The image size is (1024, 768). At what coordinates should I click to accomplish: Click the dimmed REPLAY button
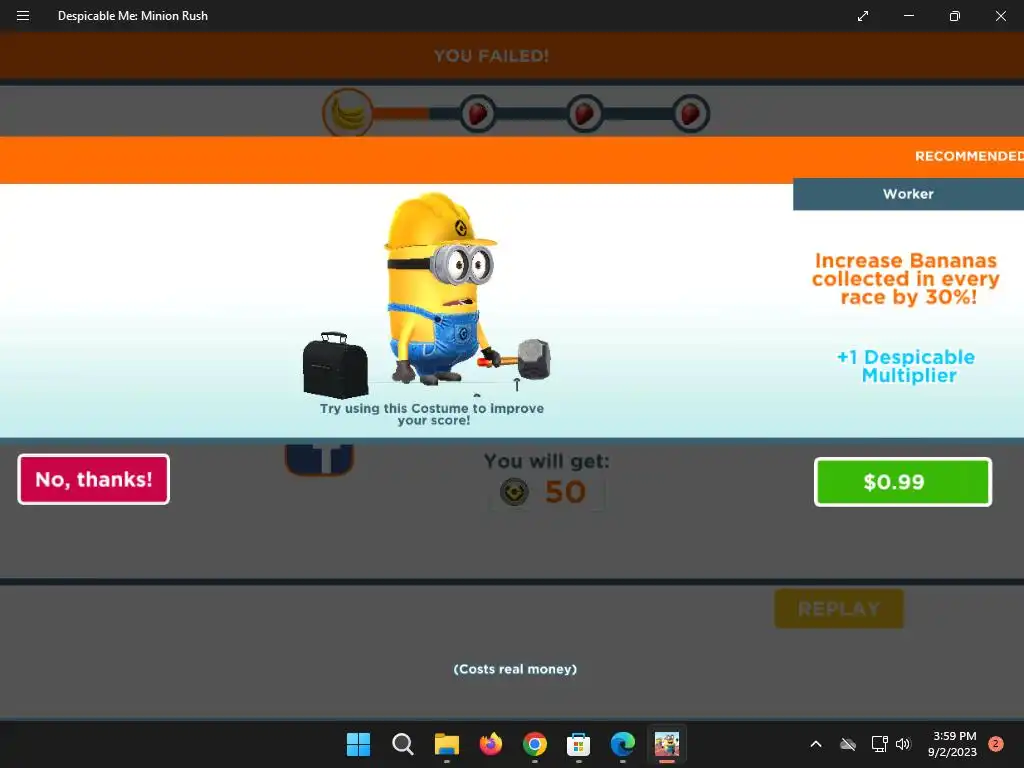839,609
